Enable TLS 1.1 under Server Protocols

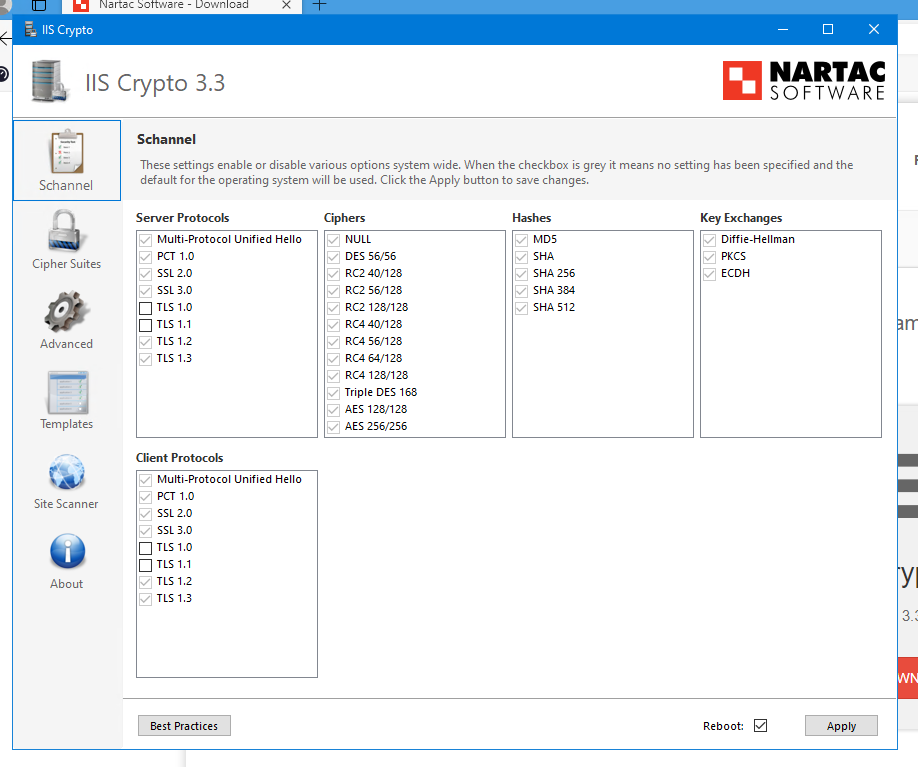click(146, 325)
